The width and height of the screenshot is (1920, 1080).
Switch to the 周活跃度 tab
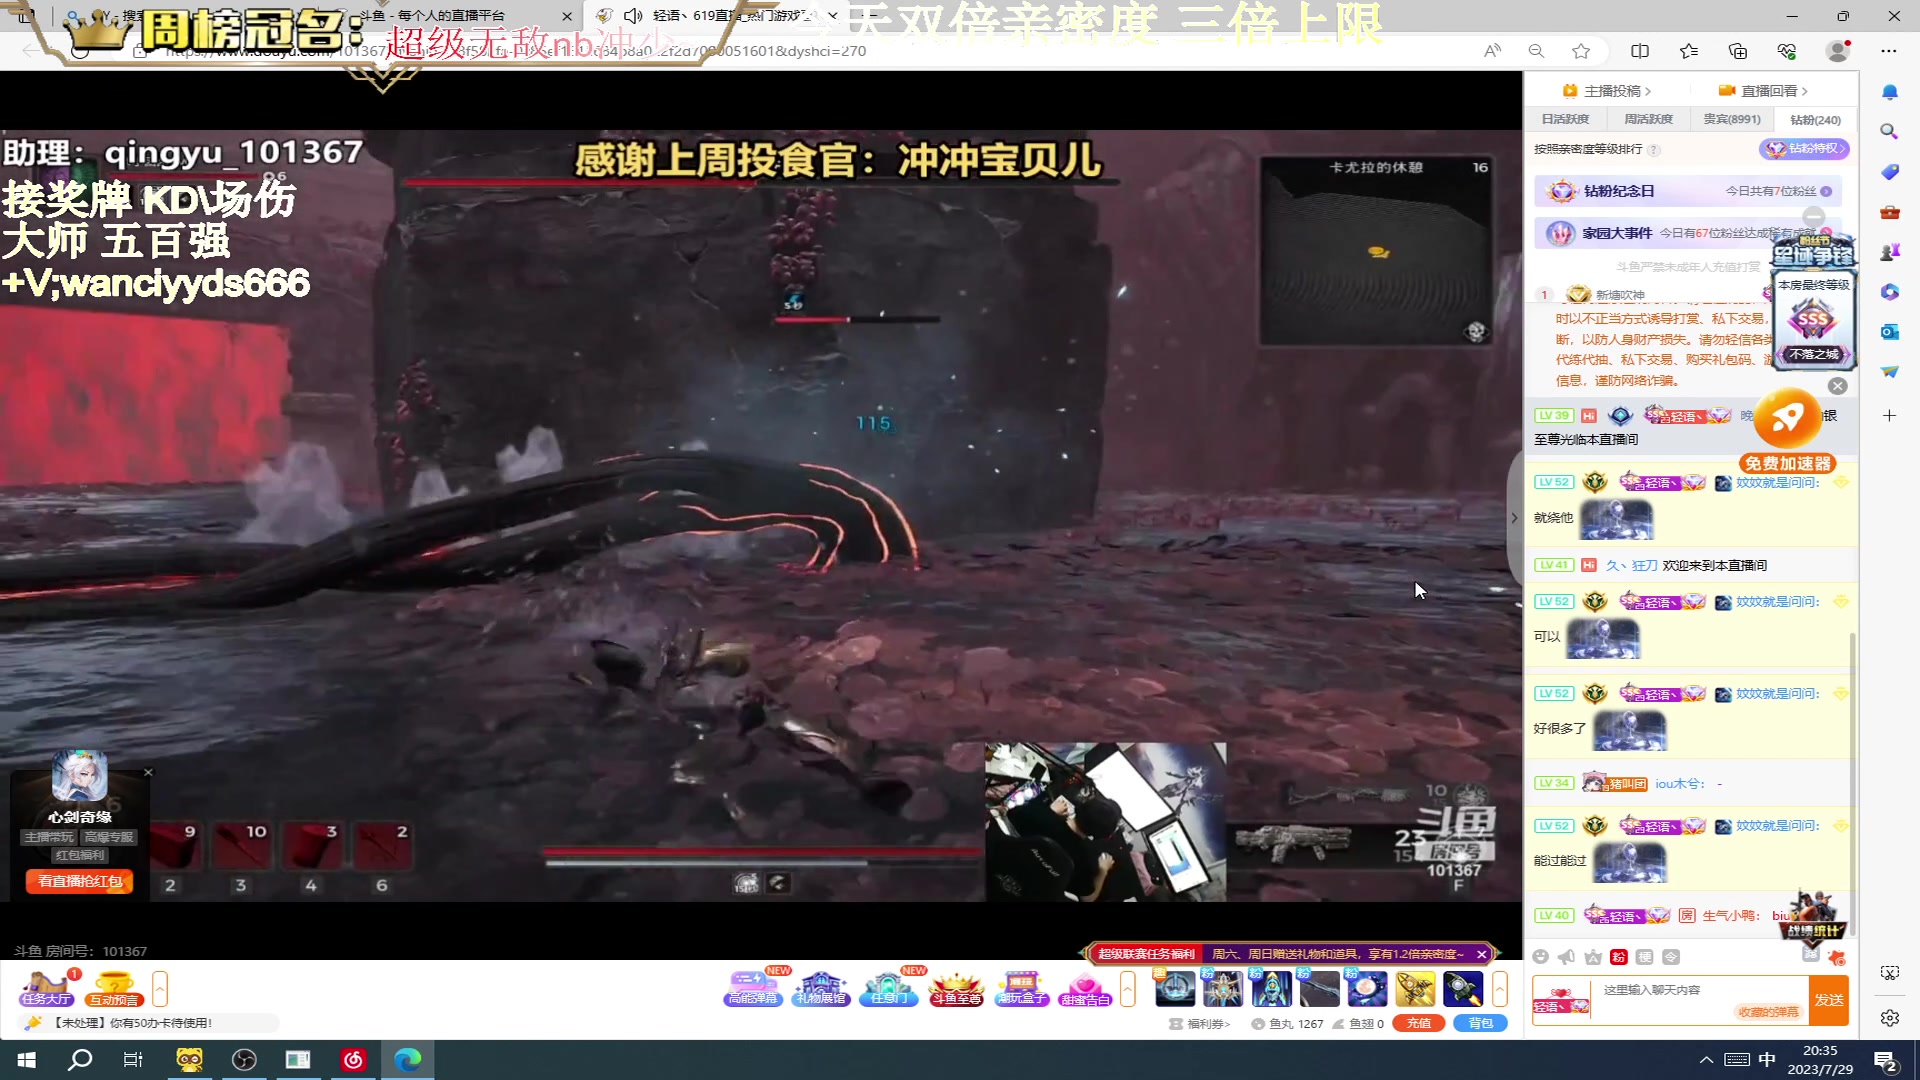click(1648, 119)
